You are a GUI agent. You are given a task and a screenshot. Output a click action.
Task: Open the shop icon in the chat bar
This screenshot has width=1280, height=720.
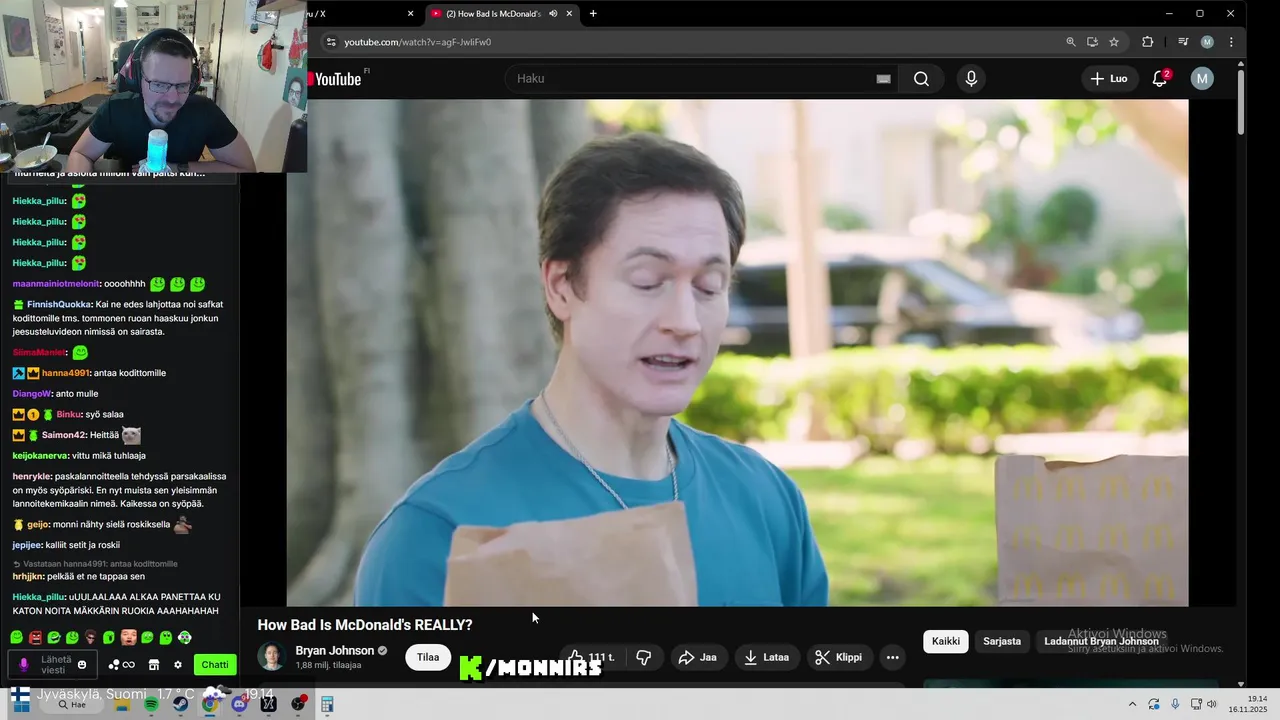tap(154, 665)
